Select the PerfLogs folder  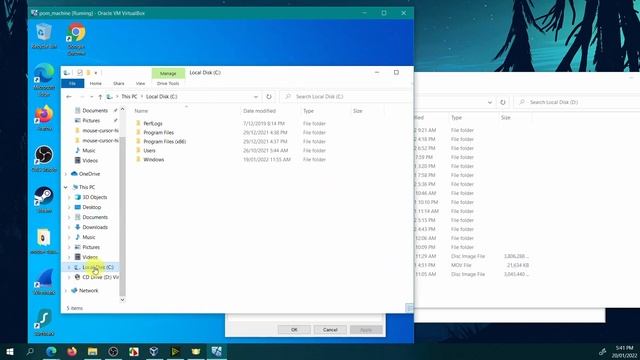coord(153,123)
